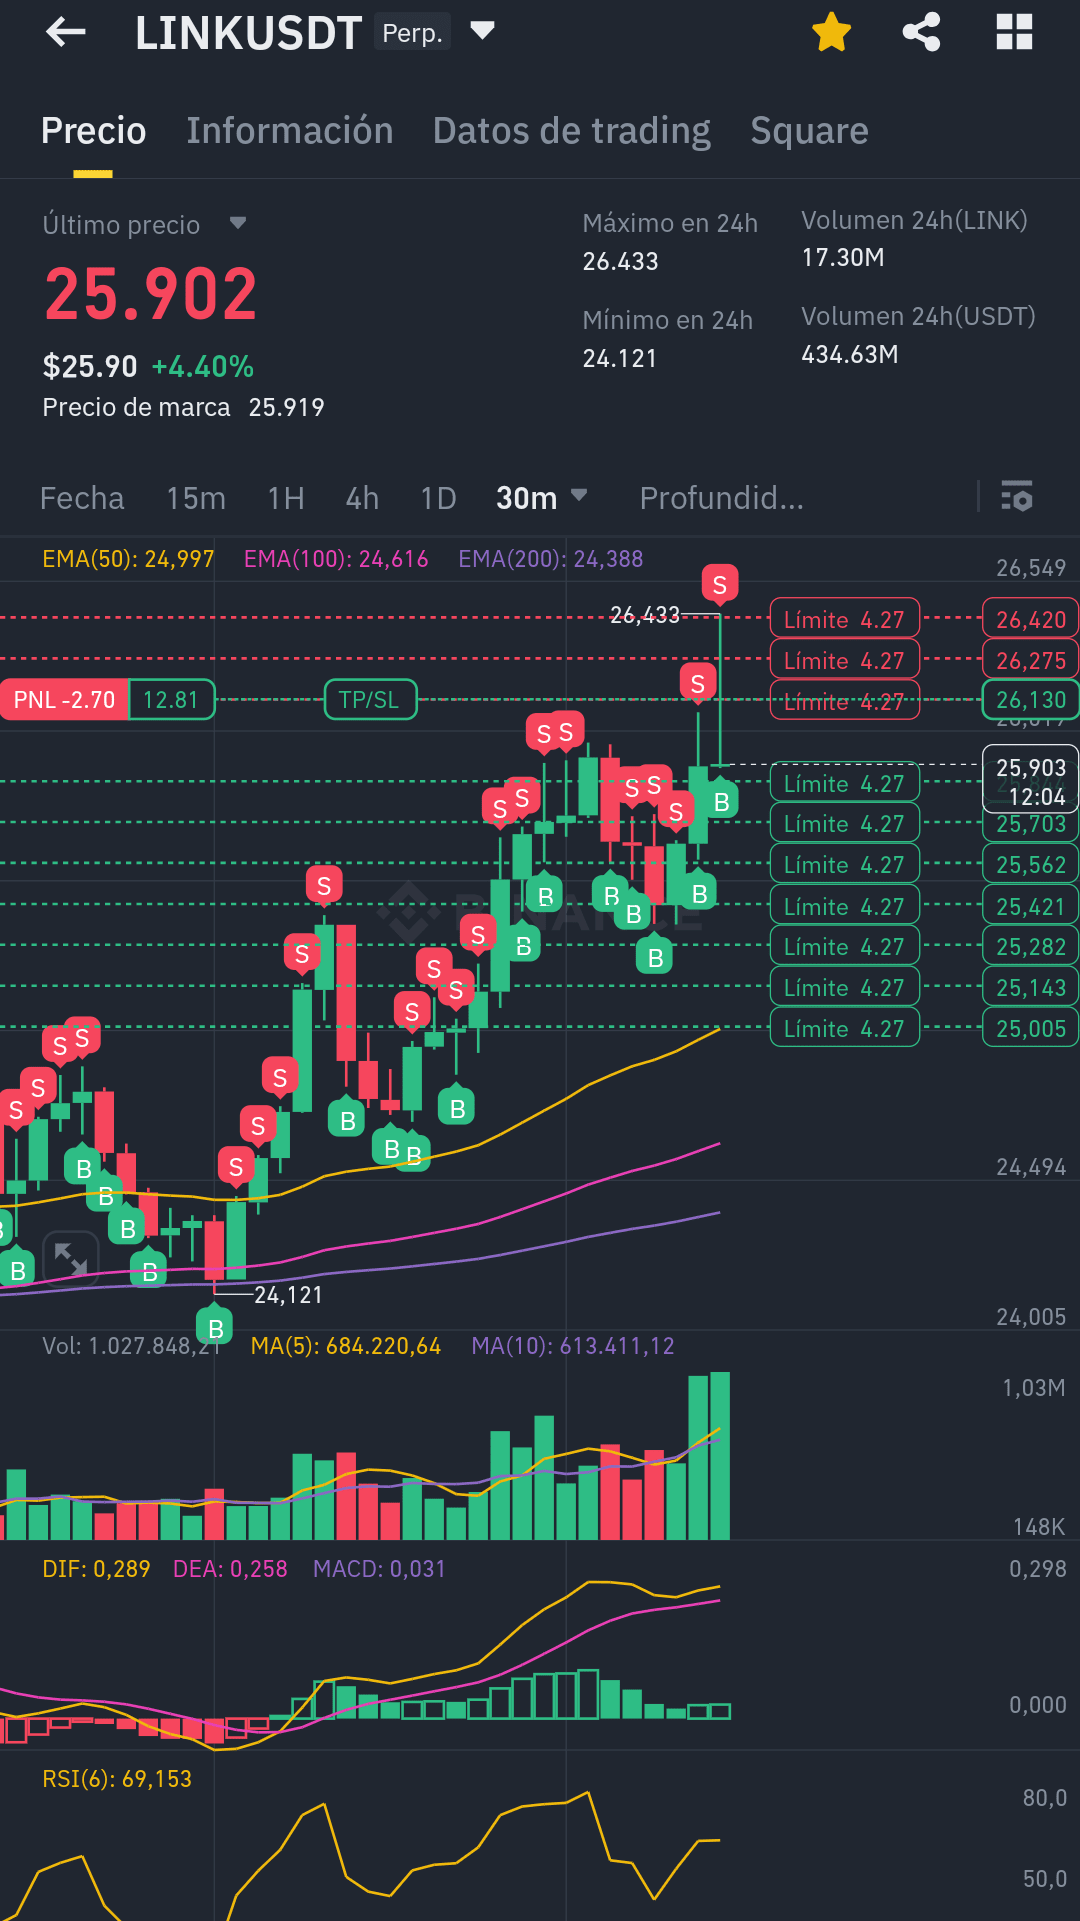Tap the topmost S sell marker
Viewport: 1080px width, 1921px height.
coord(720,585)
